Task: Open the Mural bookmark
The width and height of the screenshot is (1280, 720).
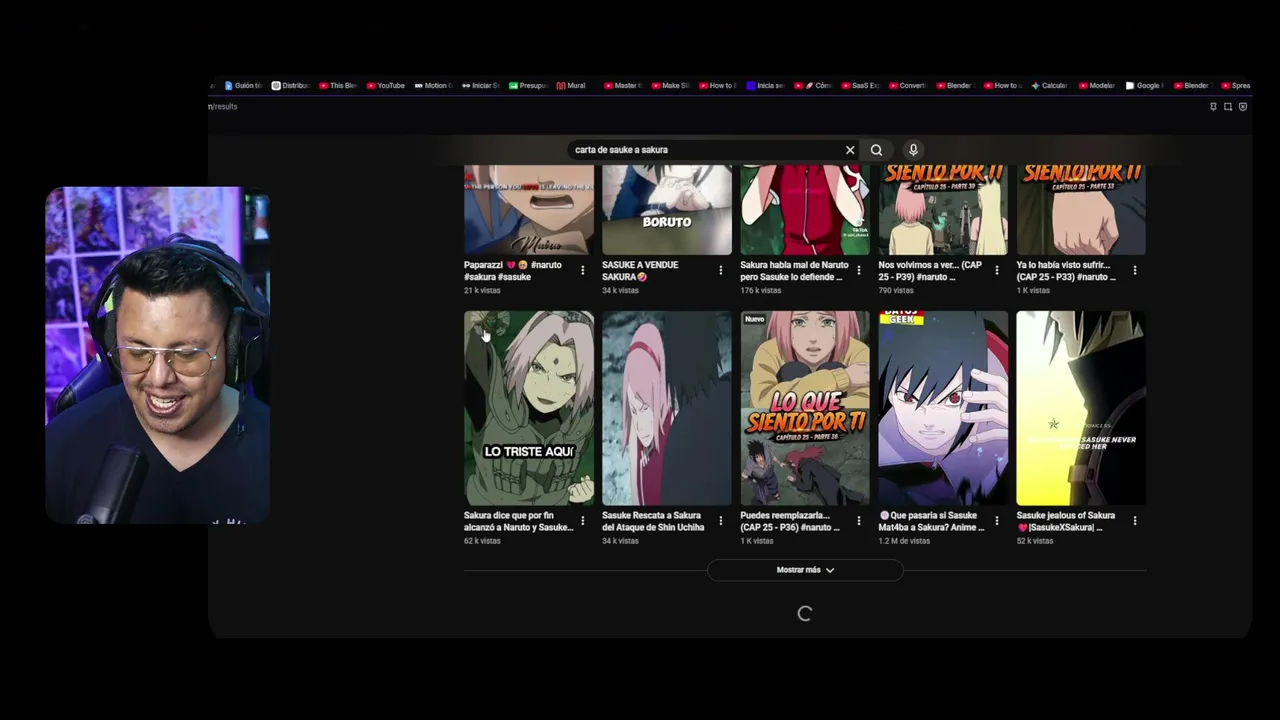Action: 572,86
